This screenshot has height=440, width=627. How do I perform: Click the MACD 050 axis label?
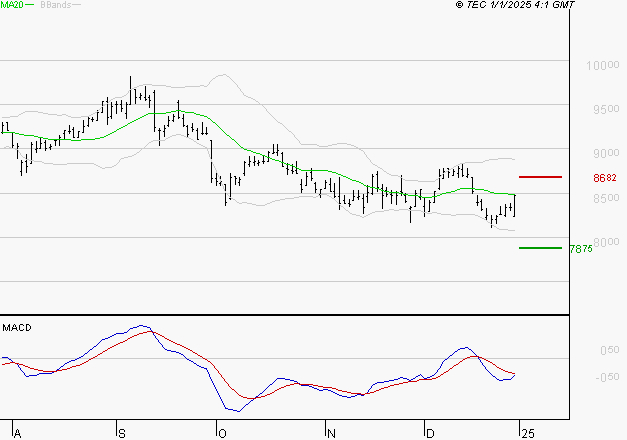point(610,350)
